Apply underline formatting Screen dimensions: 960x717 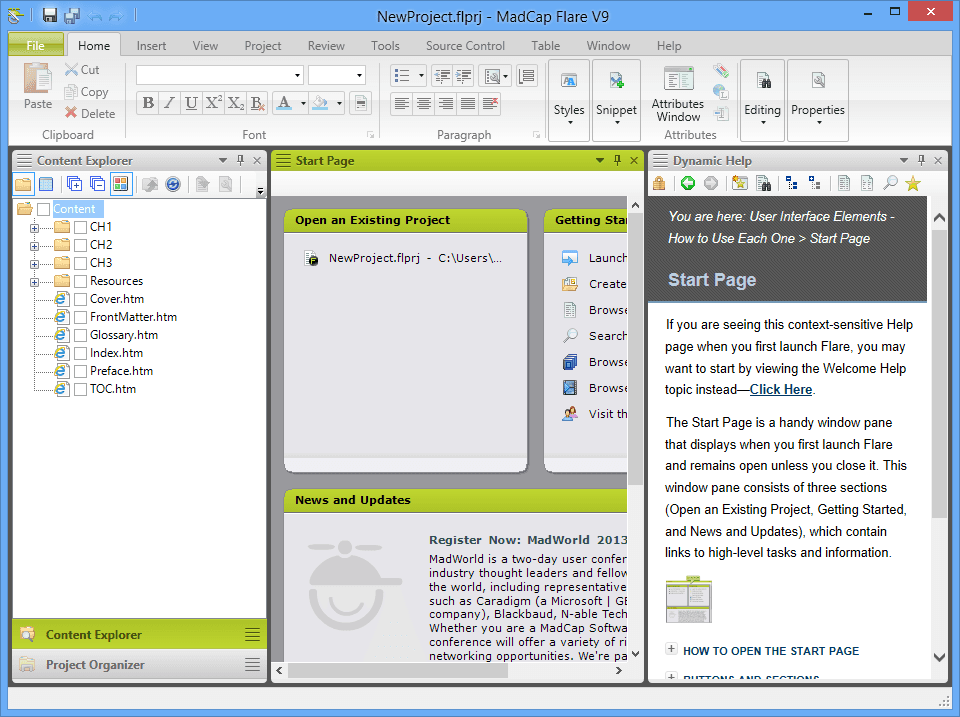(191, 103)
